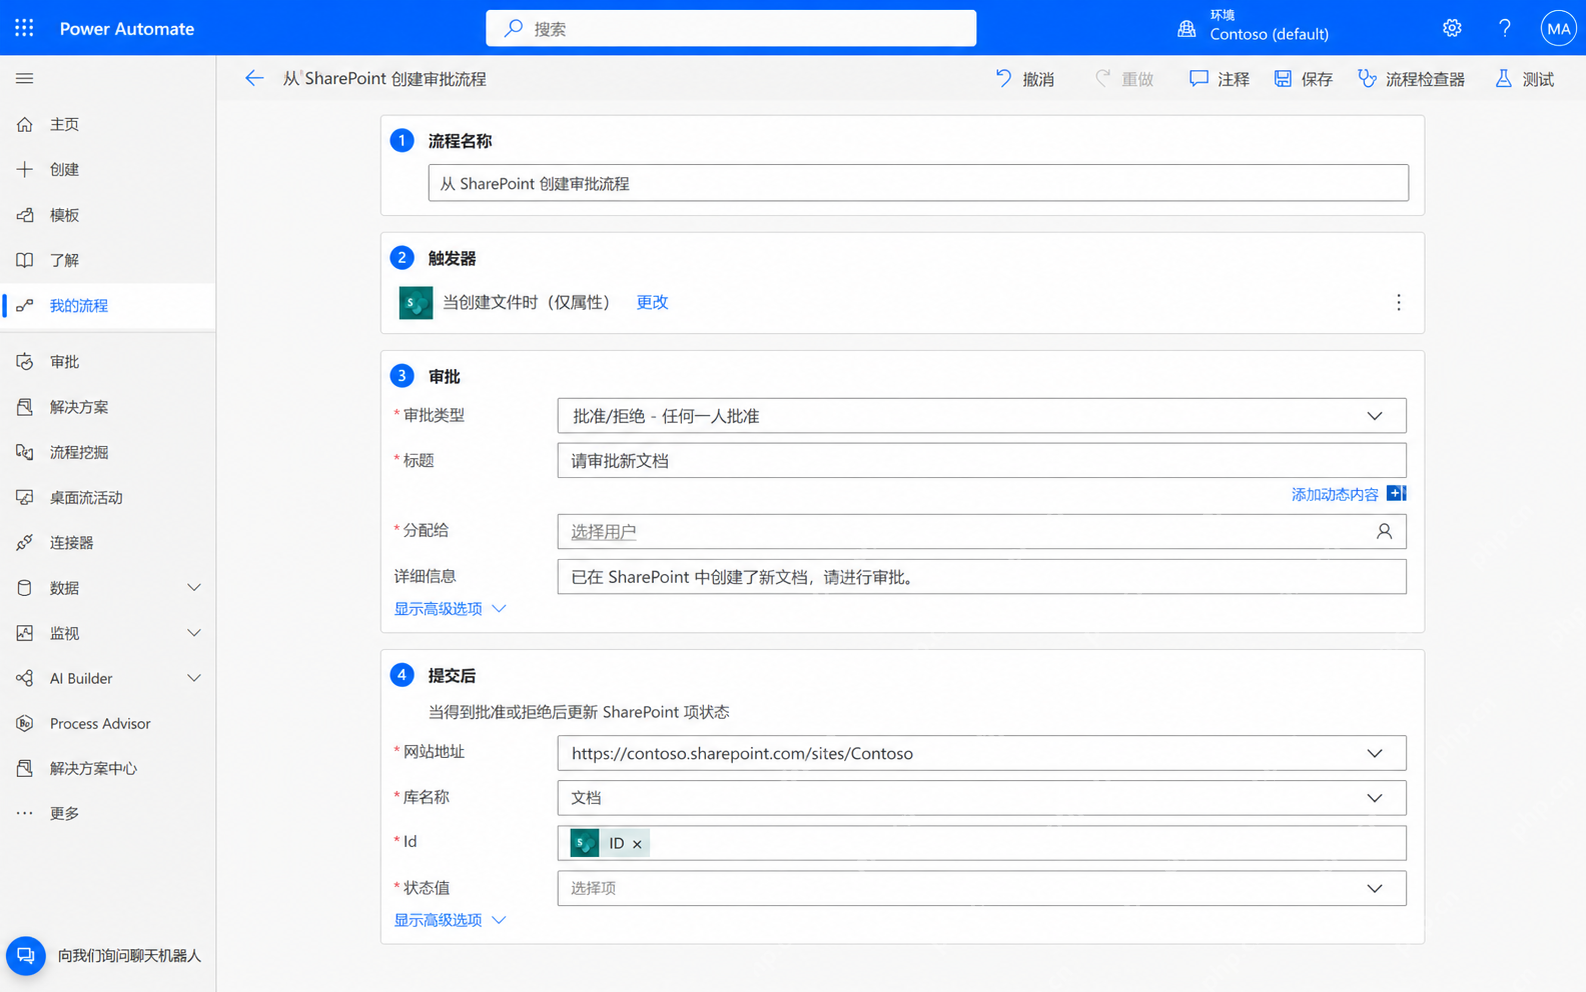Open the help question mark icon
1586x992 pixels.
click(x=1504, y=28)
